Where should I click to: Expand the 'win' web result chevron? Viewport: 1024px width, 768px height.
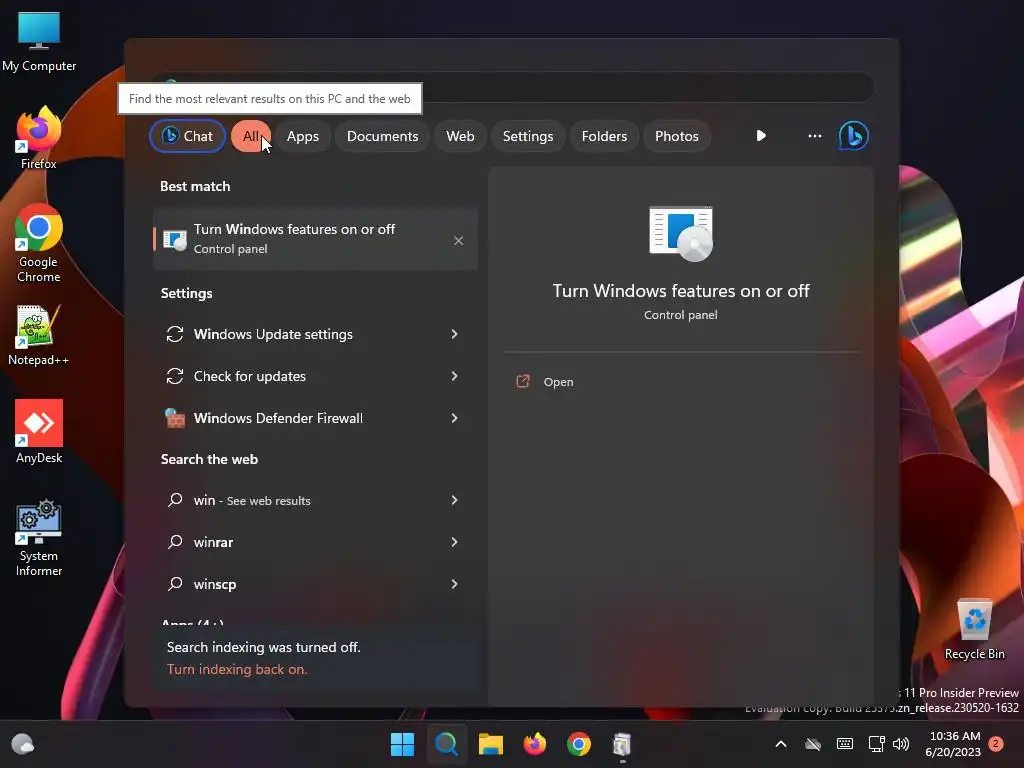click(x=454, y=500)
